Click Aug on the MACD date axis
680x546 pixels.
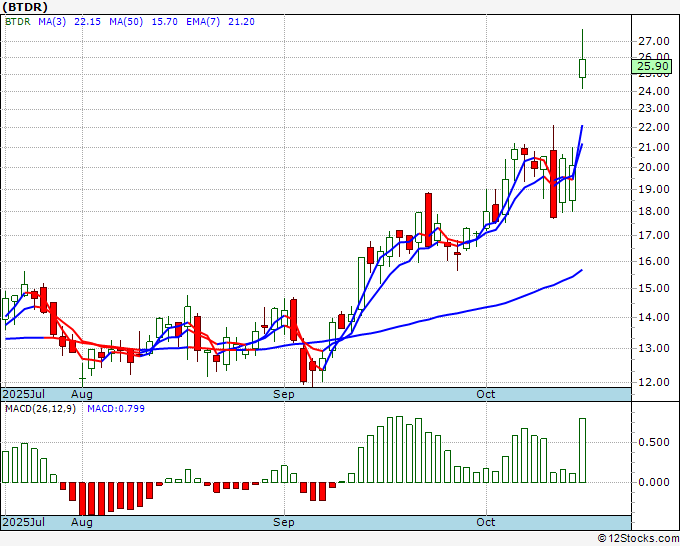[x=82, y=522]
